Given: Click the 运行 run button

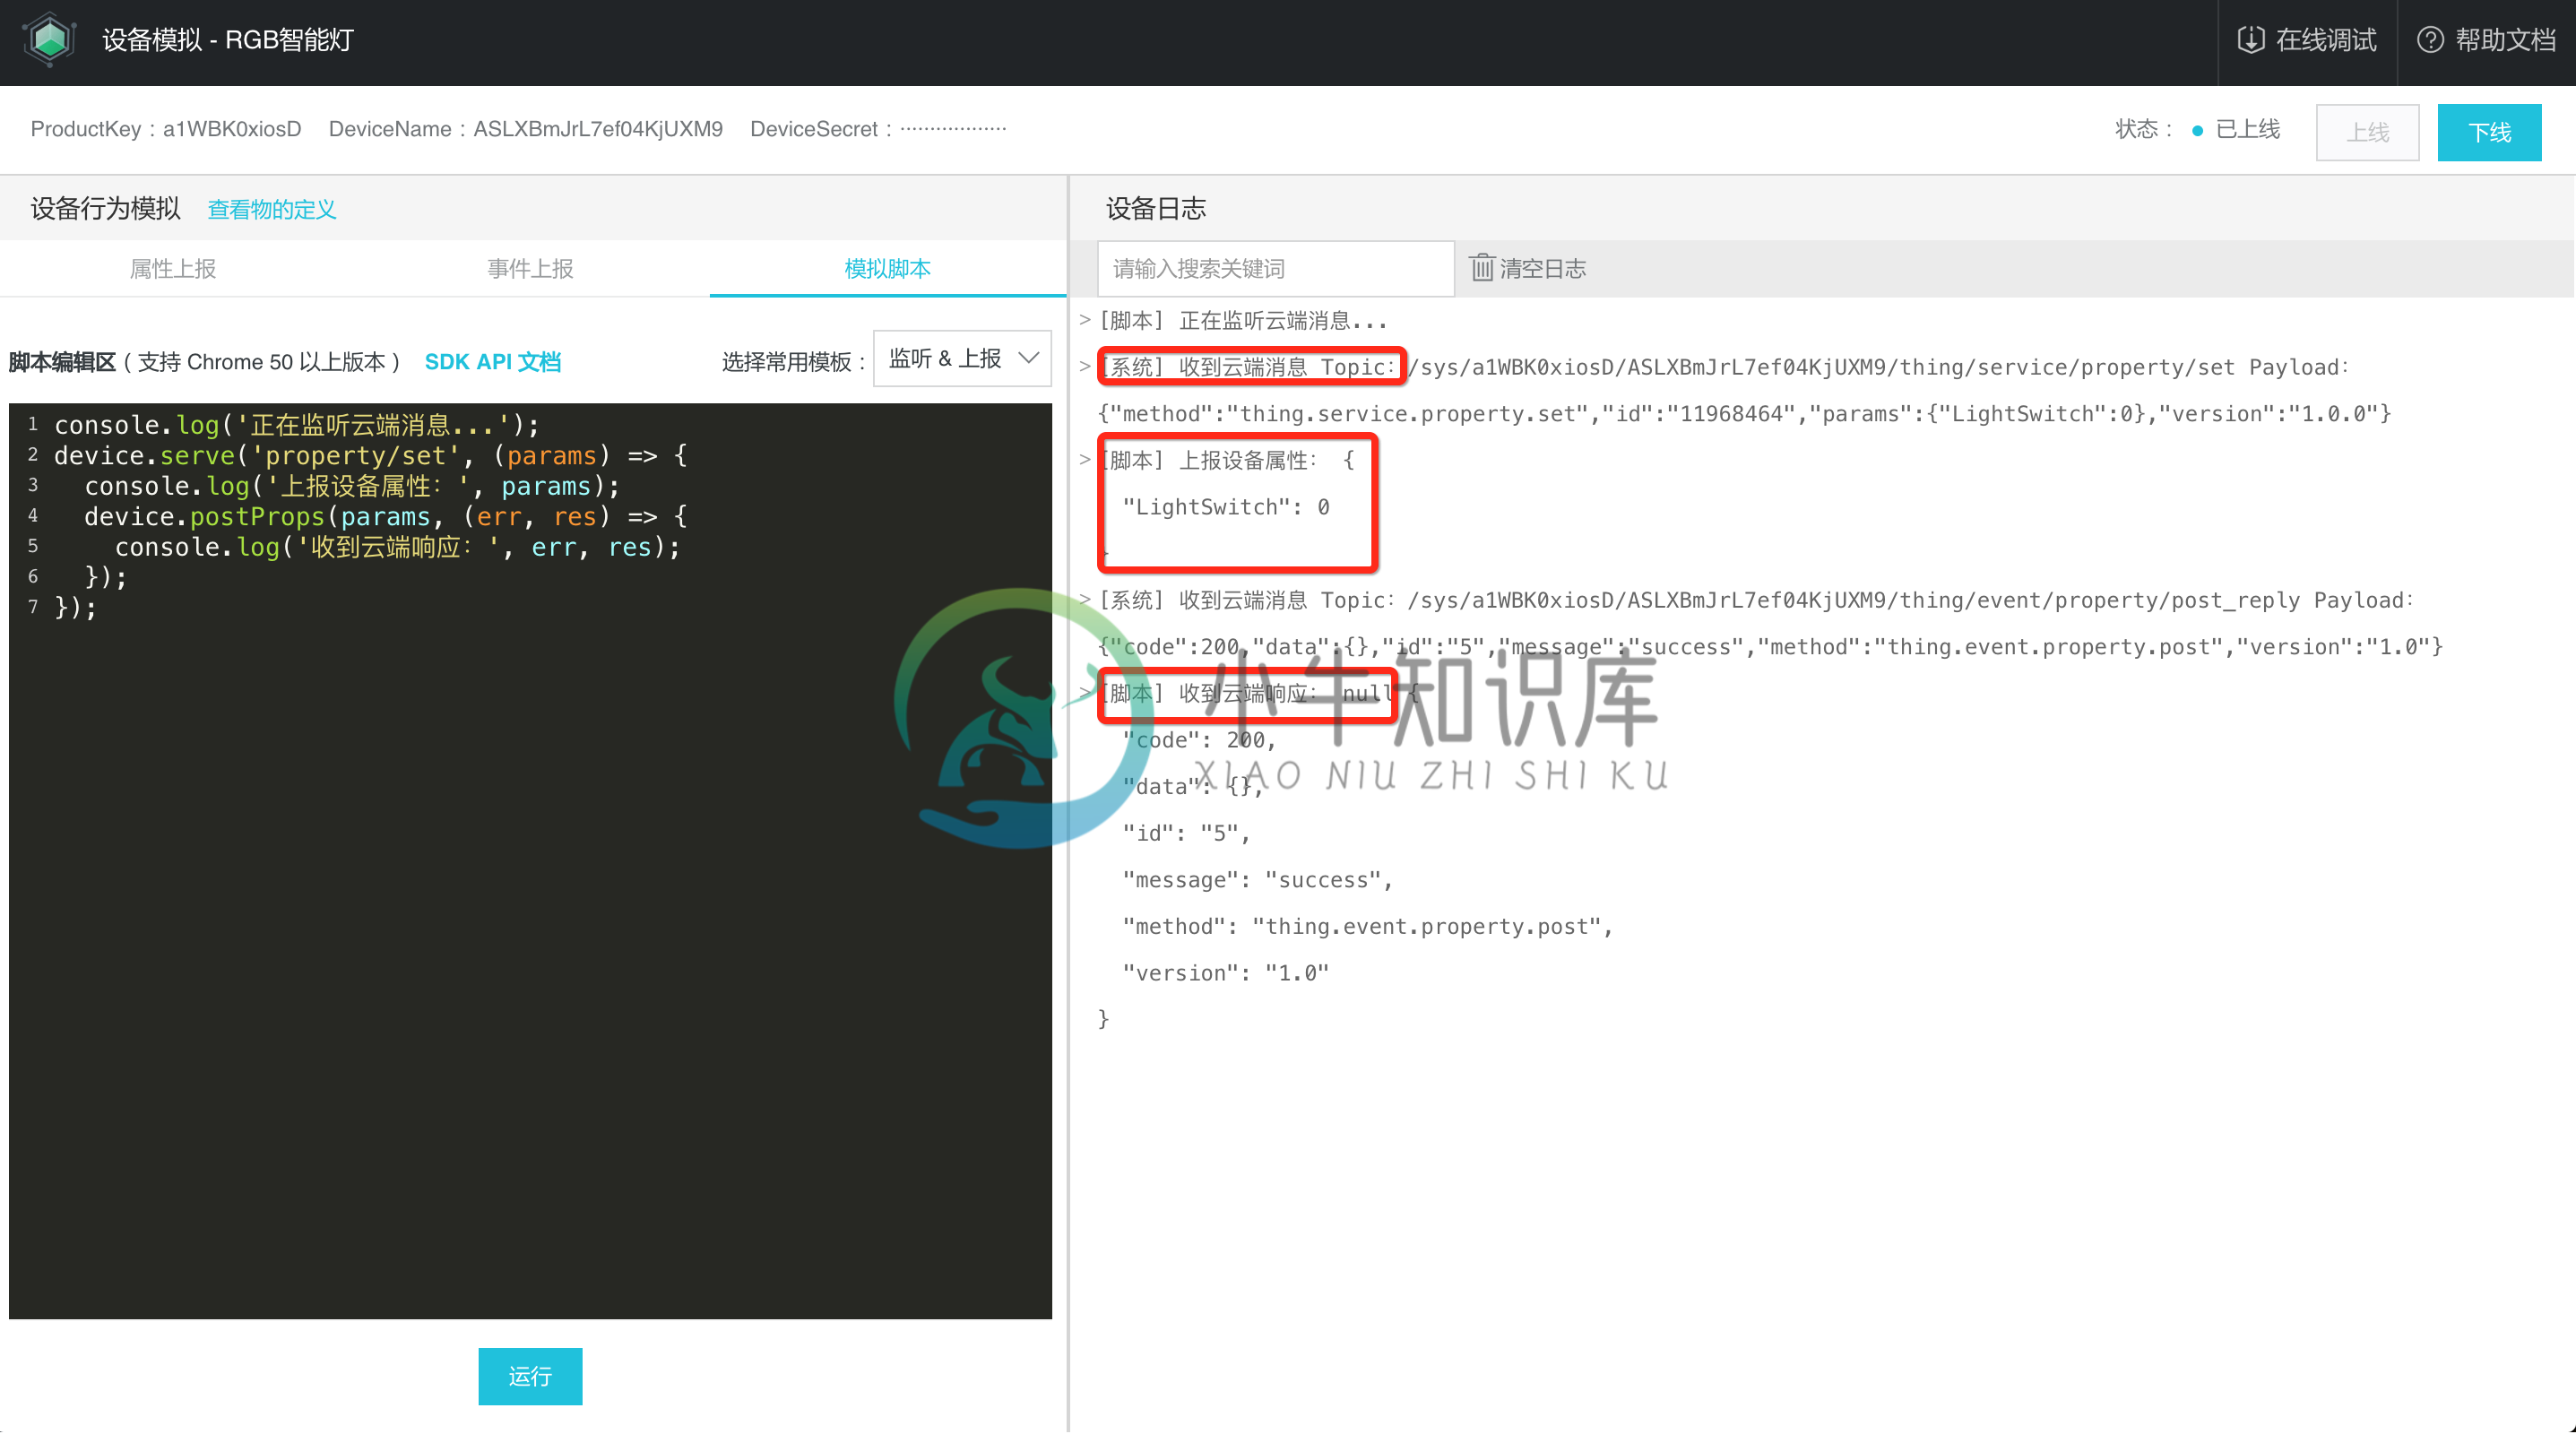Looking at the screenshot, I should click(530, 1376).
